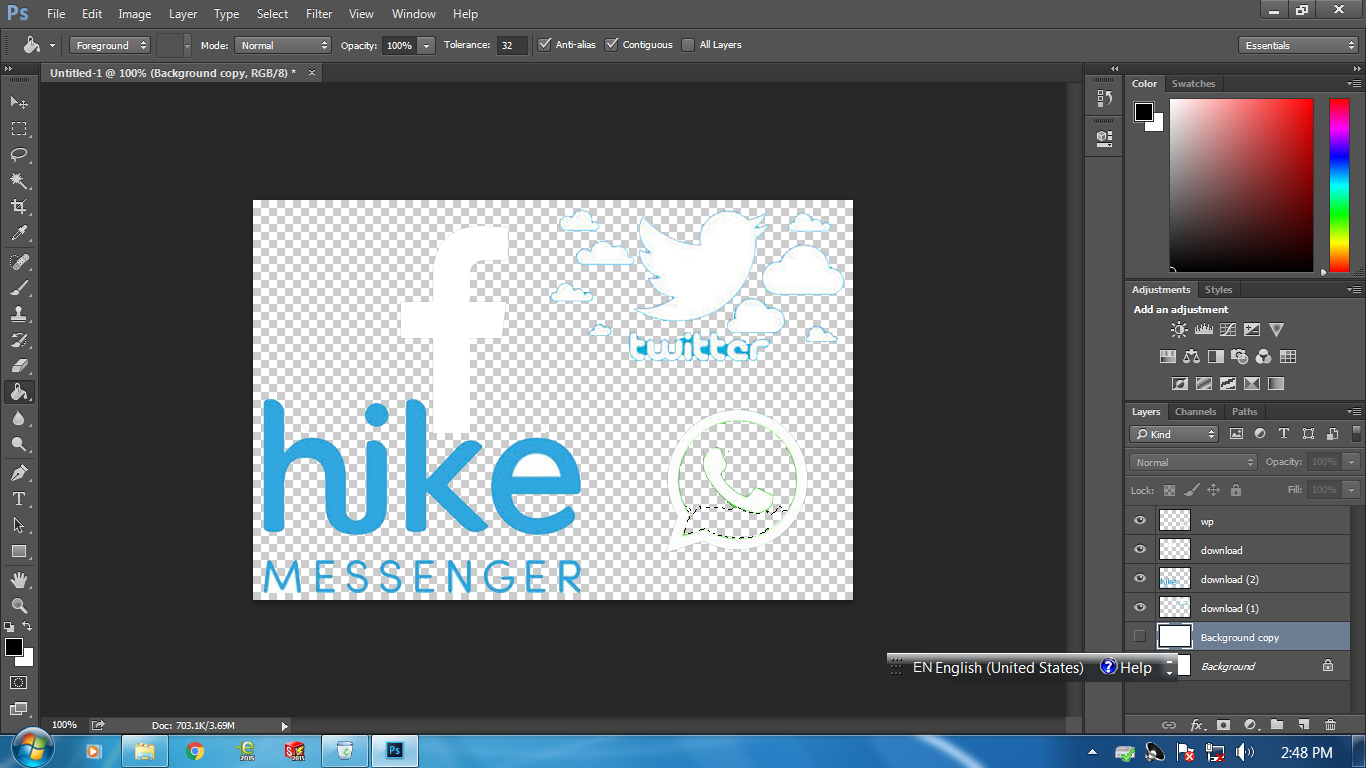Open the Layers panel flyout menu
Screen dimensions: 1366x768
pos(1354,411)
